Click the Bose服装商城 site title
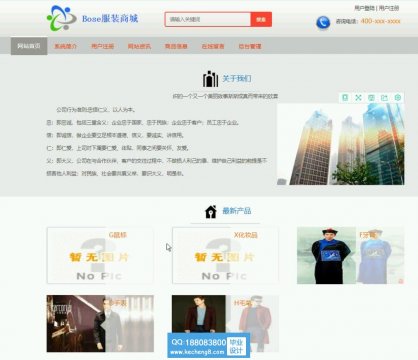This screenshot has height=360, width=418. (x=110, y=18)
